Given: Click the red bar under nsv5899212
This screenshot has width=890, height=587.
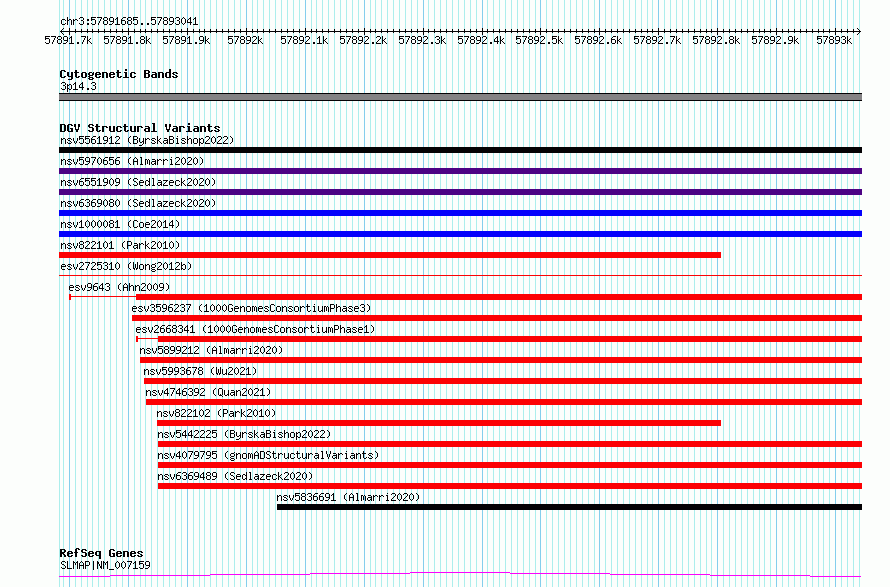Looking at the screenshot, I should [501, 360].
